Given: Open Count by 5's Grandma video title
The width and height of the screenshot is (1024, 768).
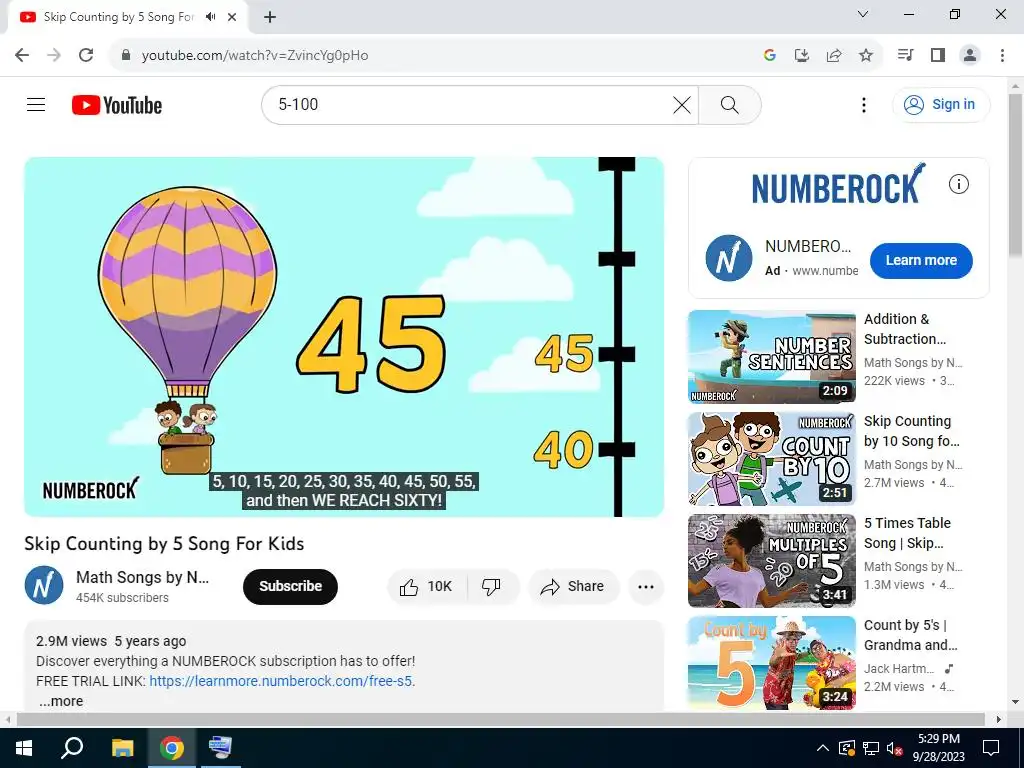Looking at the screenshot, I should [910, 635].
